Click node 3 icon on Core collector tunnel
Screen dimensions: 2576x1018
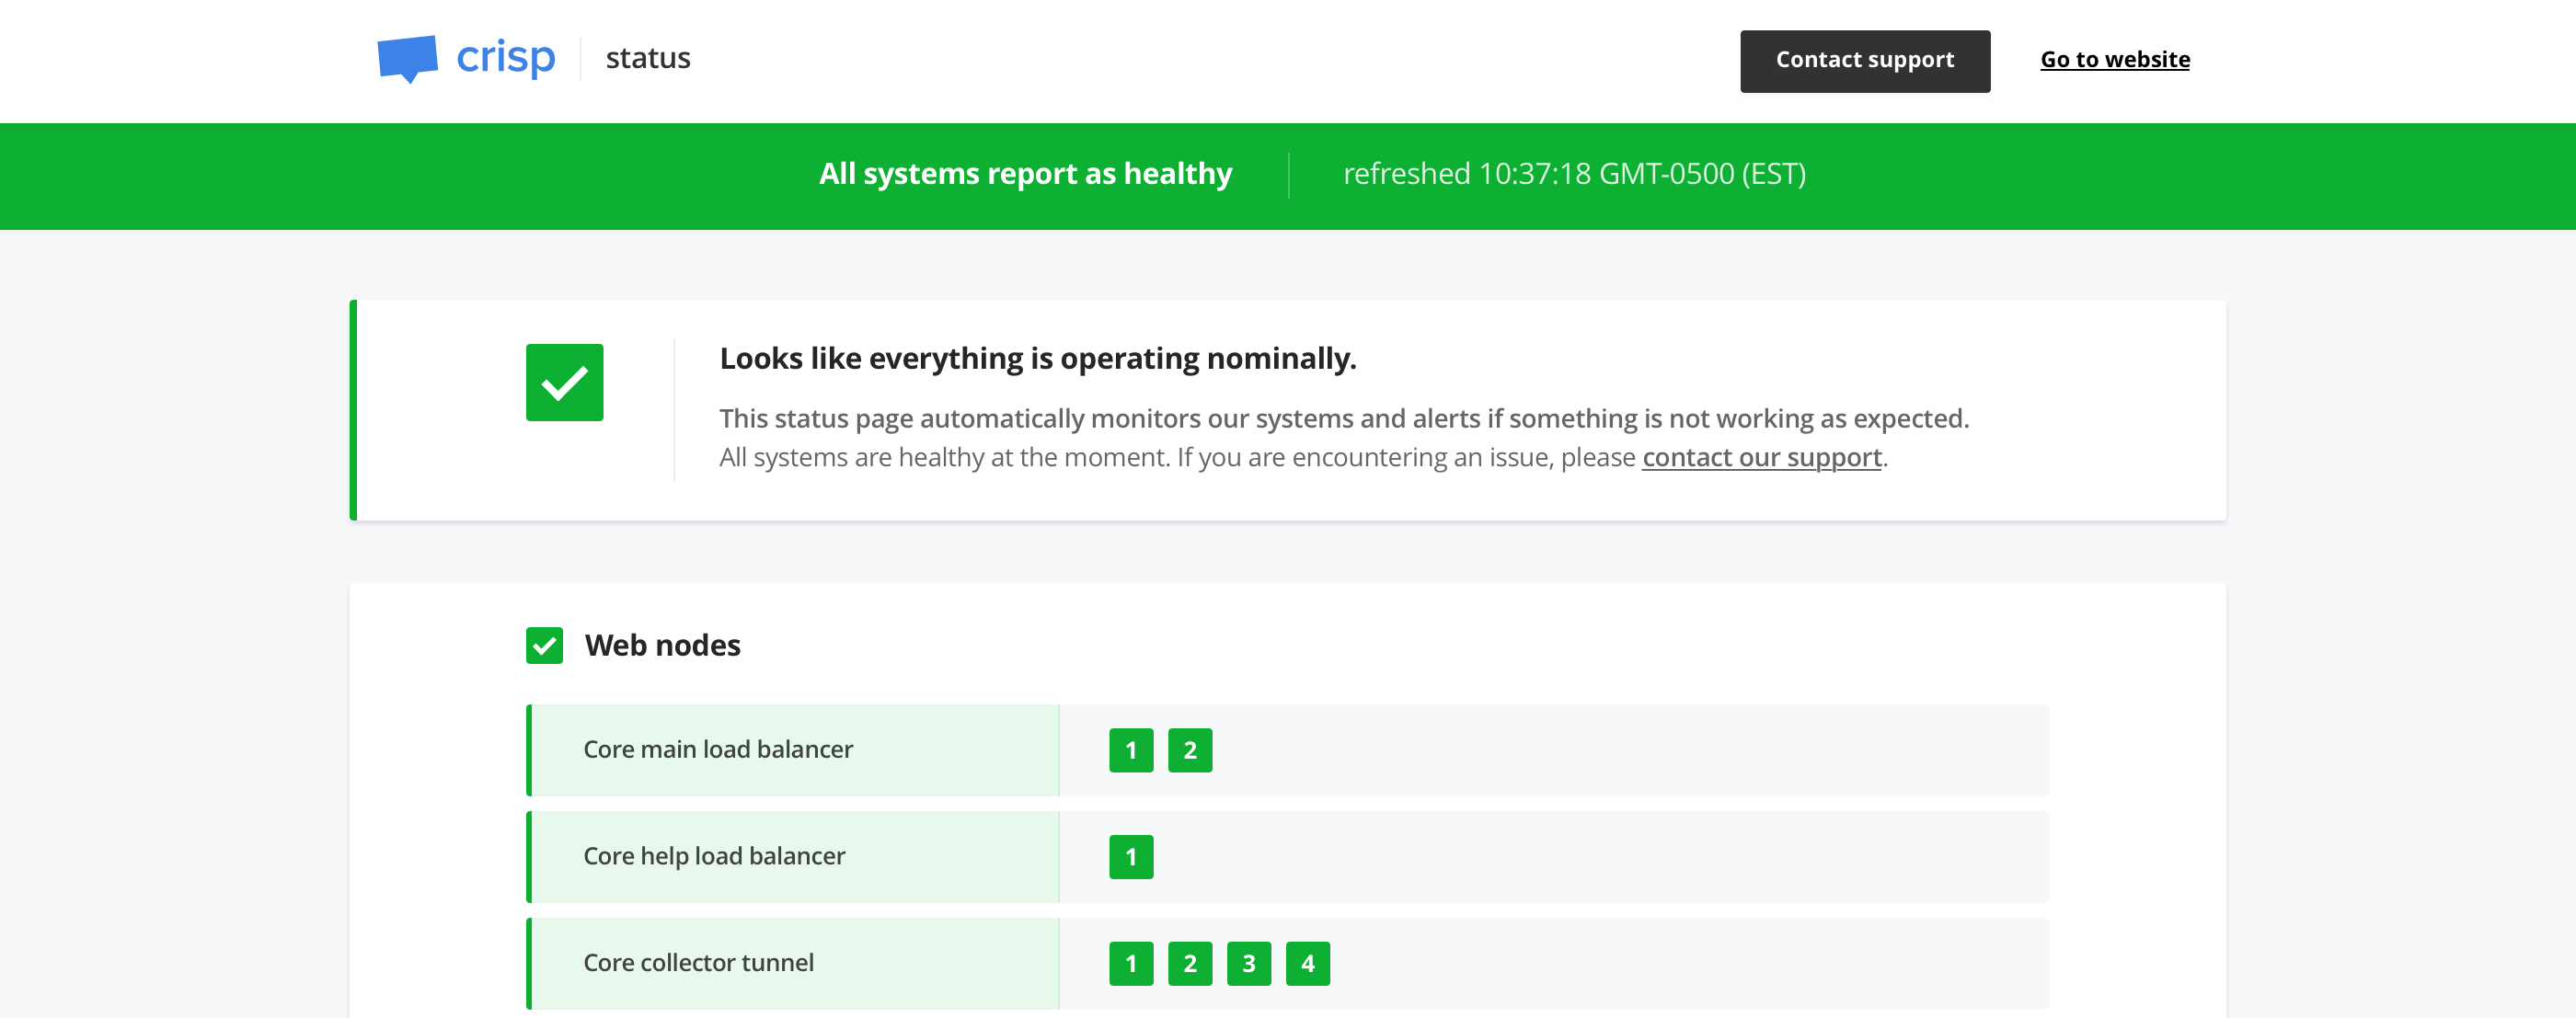pos(1247,962)
